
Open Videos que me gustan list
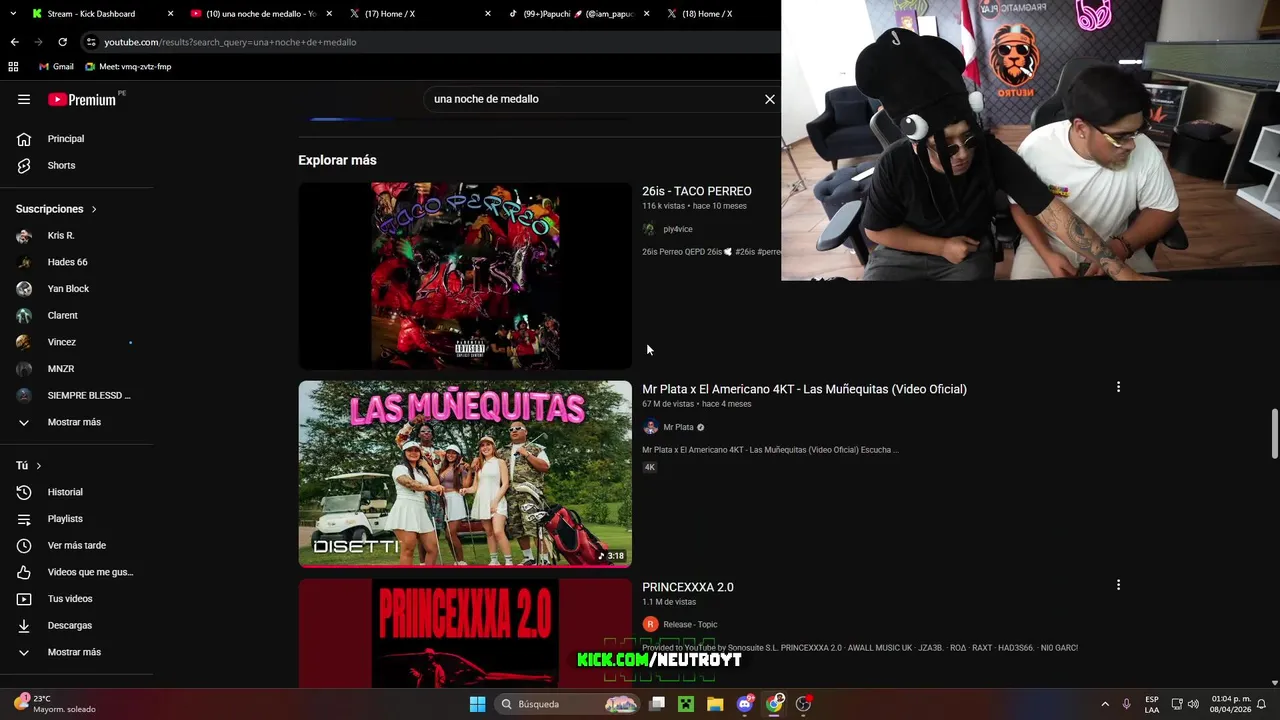tap(90, 572)
